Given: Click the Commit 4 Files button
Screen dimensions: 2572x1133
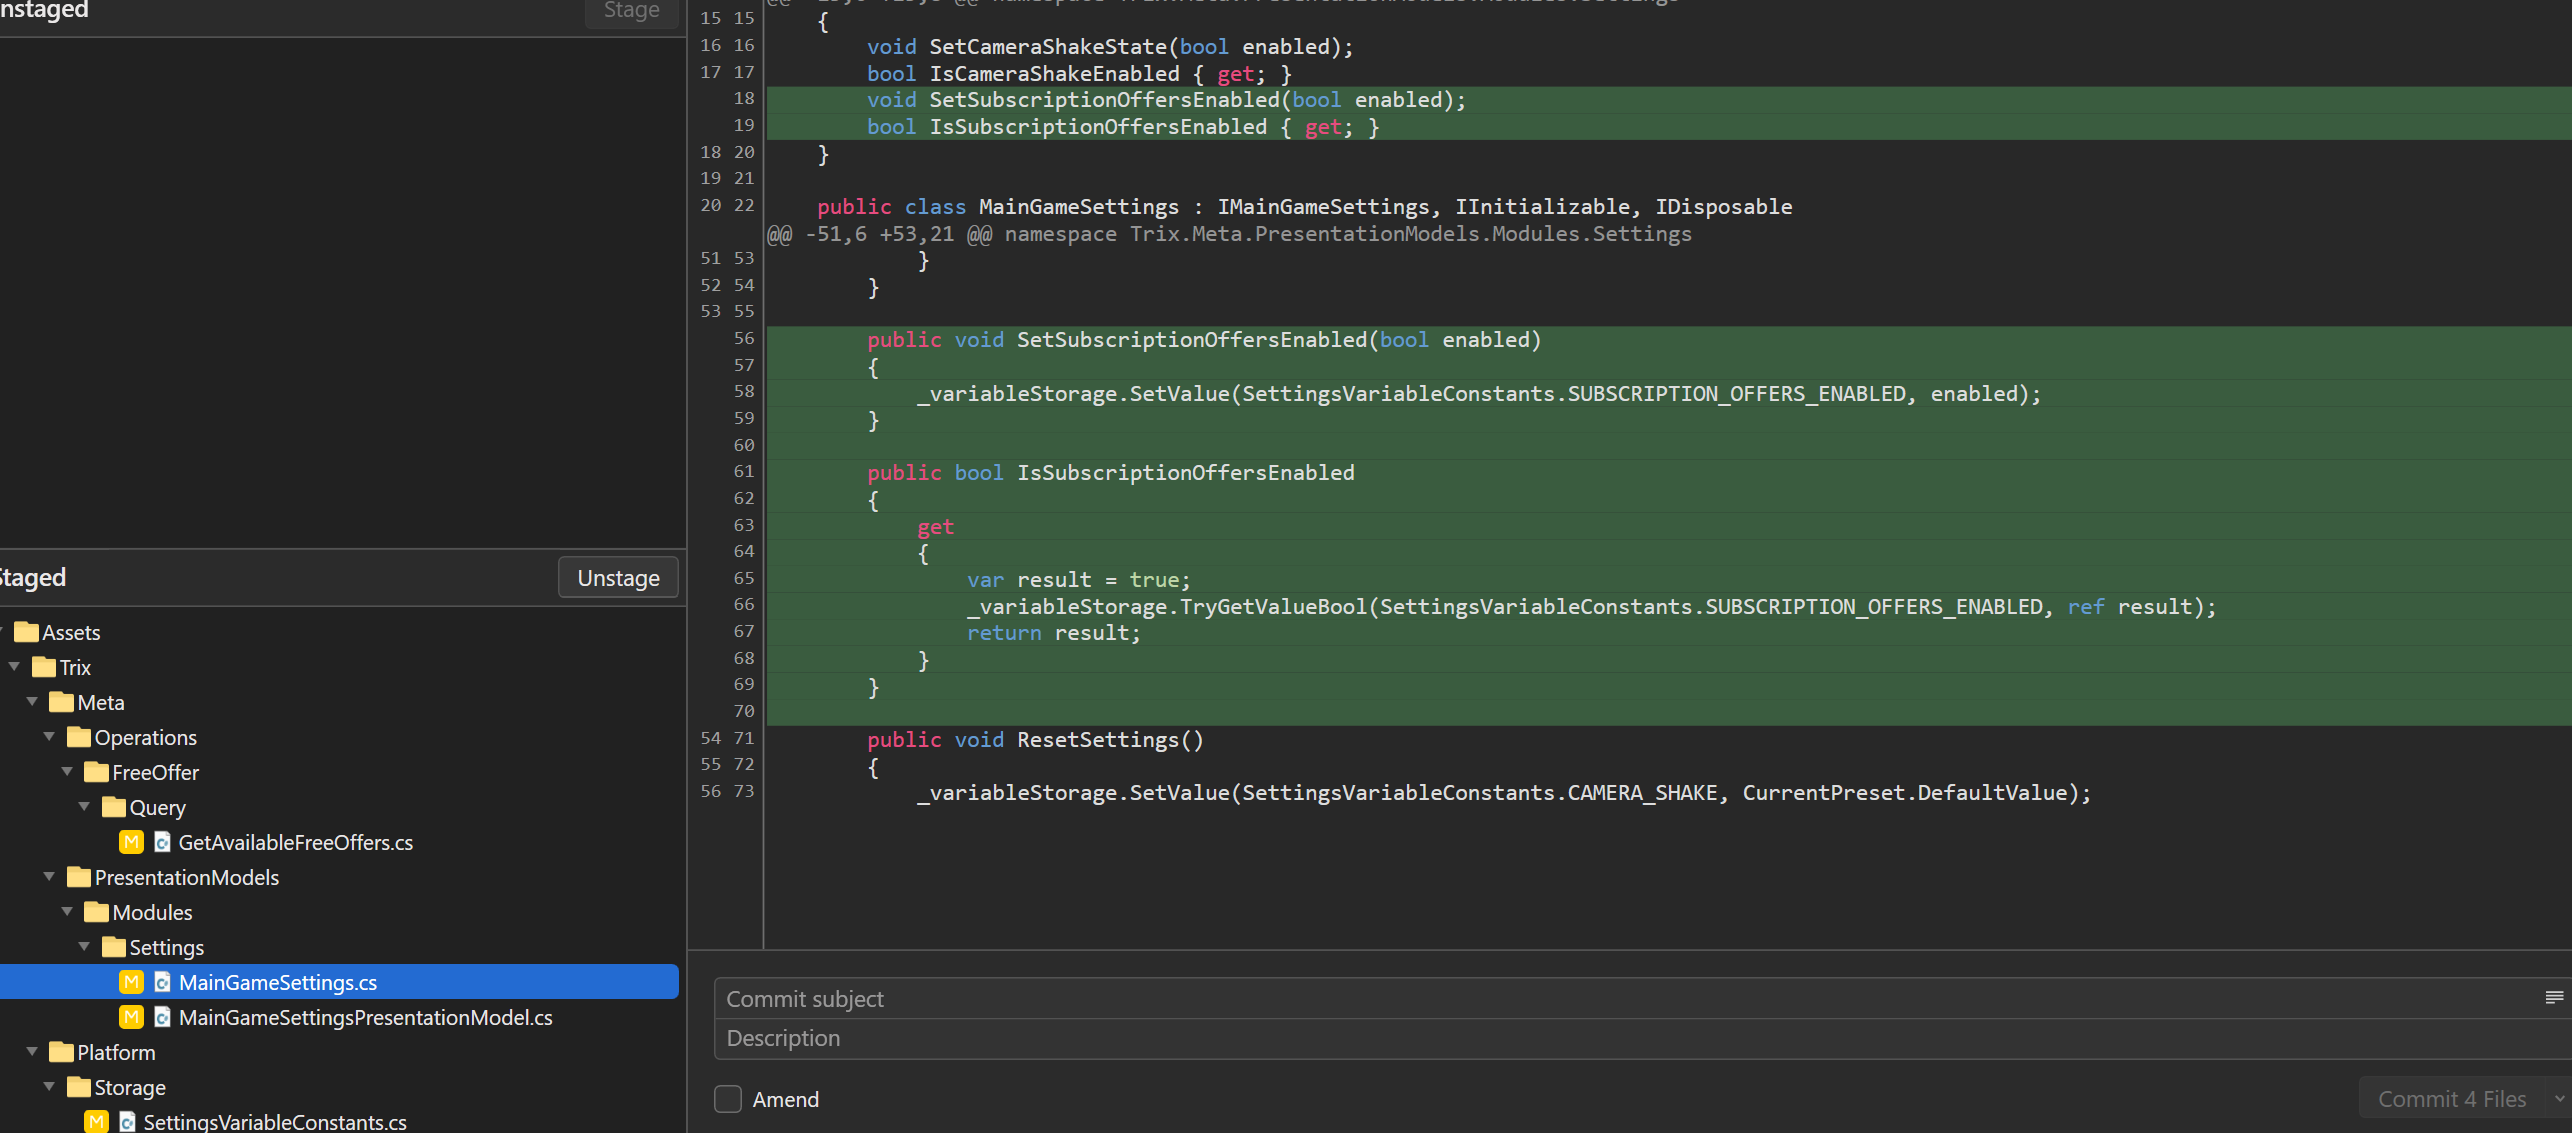Looking at the screenshot, I should tap(2451, 1099).
